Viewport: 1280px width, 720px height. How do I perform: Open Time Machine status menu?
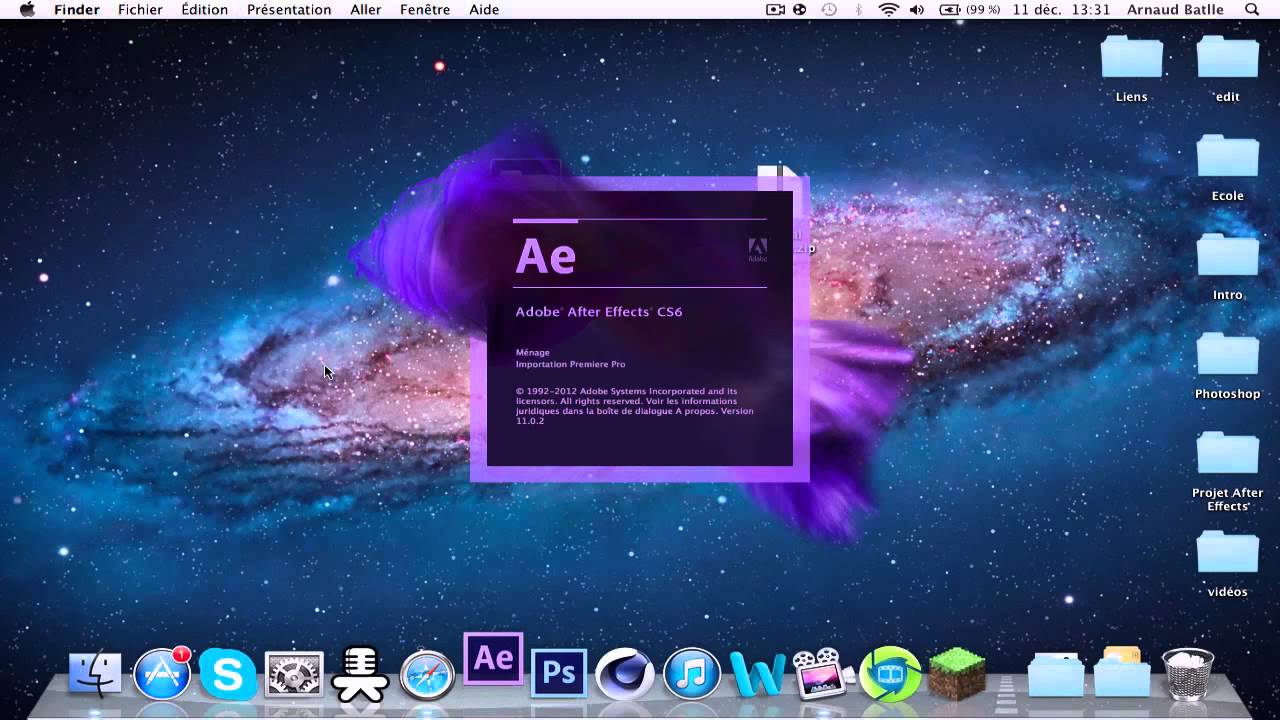coord(829,10)
